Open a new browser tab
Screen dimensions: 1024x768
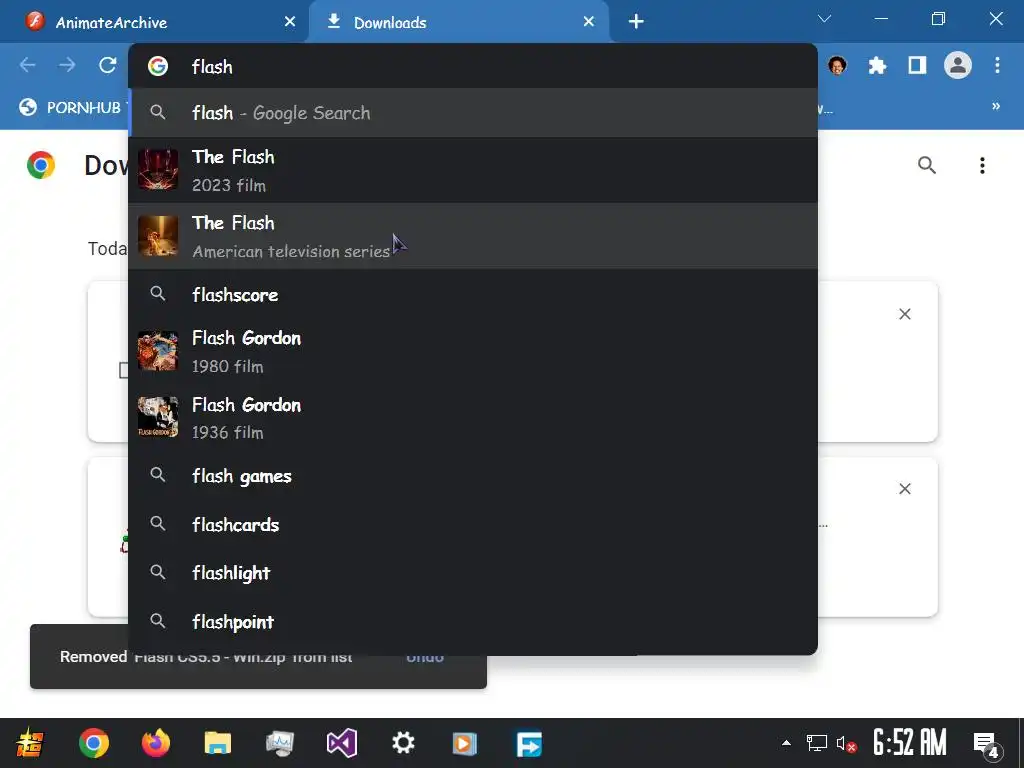click(x=636, y=22)
